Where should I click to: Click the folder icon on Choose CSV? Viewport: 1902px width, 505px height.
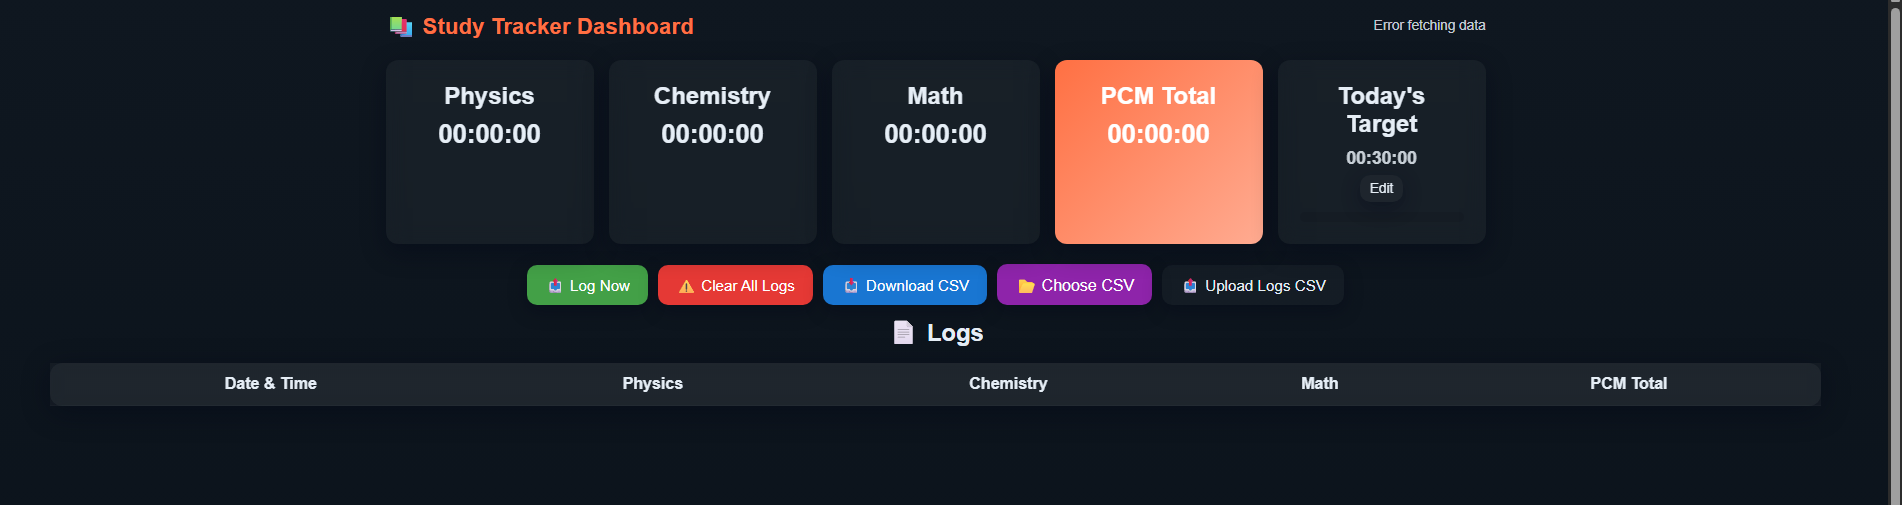(x=1026, y=286)
